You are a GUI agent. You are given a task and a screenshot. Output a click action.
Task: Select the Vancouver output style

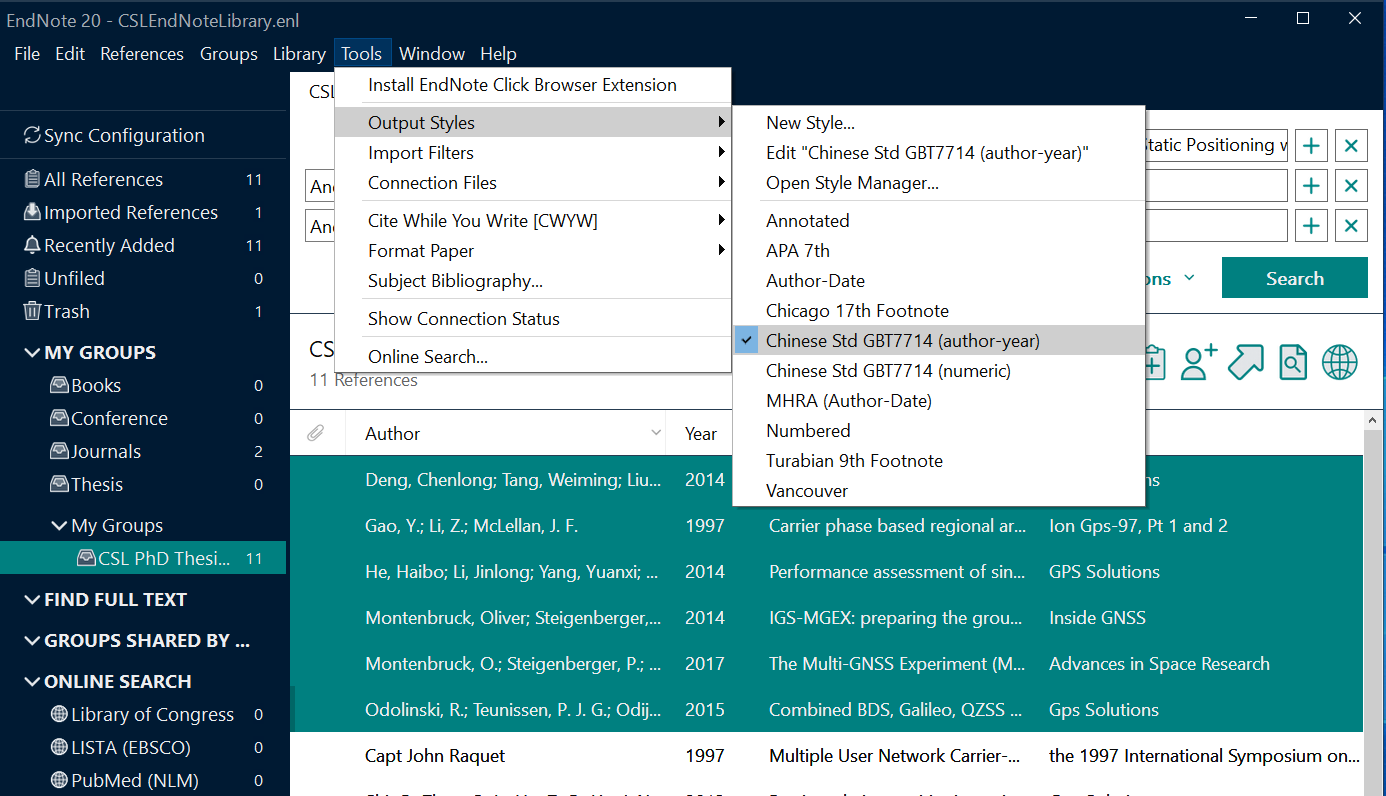tap(938, 491)
